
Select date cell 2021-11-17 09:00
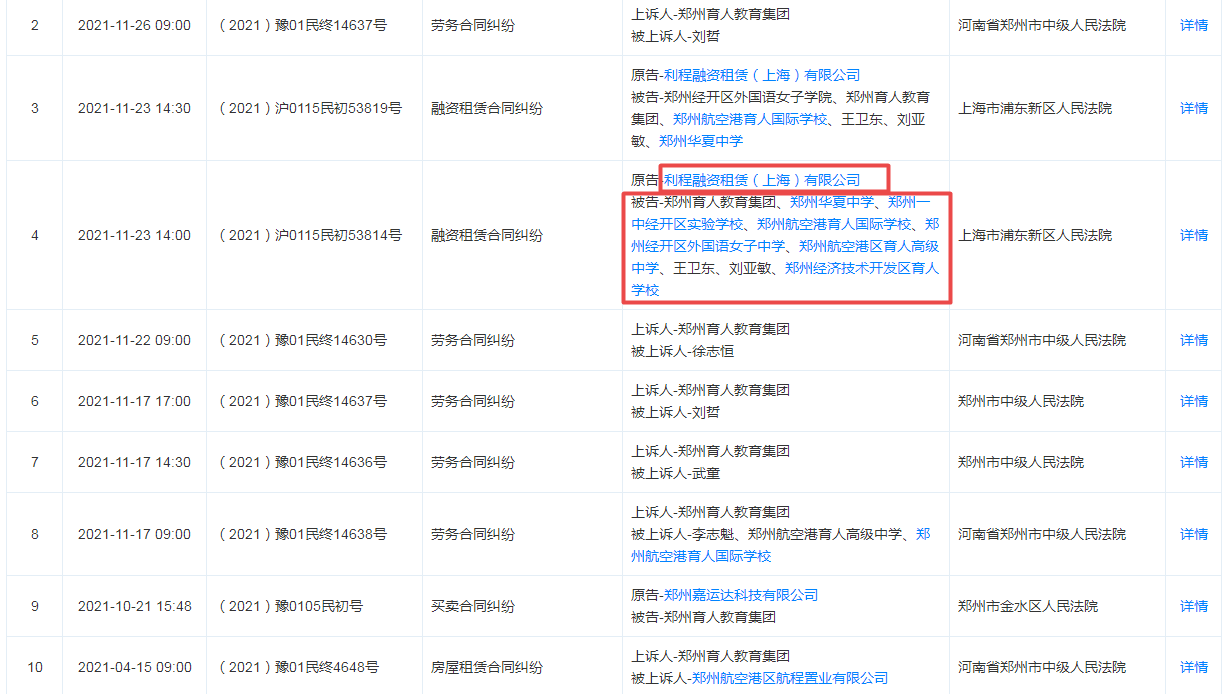pos(134,534)
